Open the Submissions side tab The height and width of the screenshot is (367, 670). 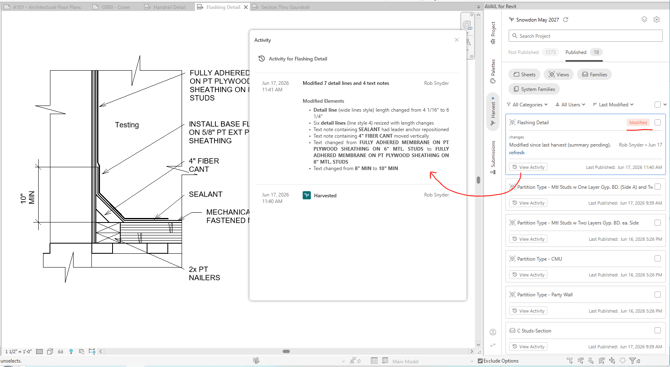[493, 157]
